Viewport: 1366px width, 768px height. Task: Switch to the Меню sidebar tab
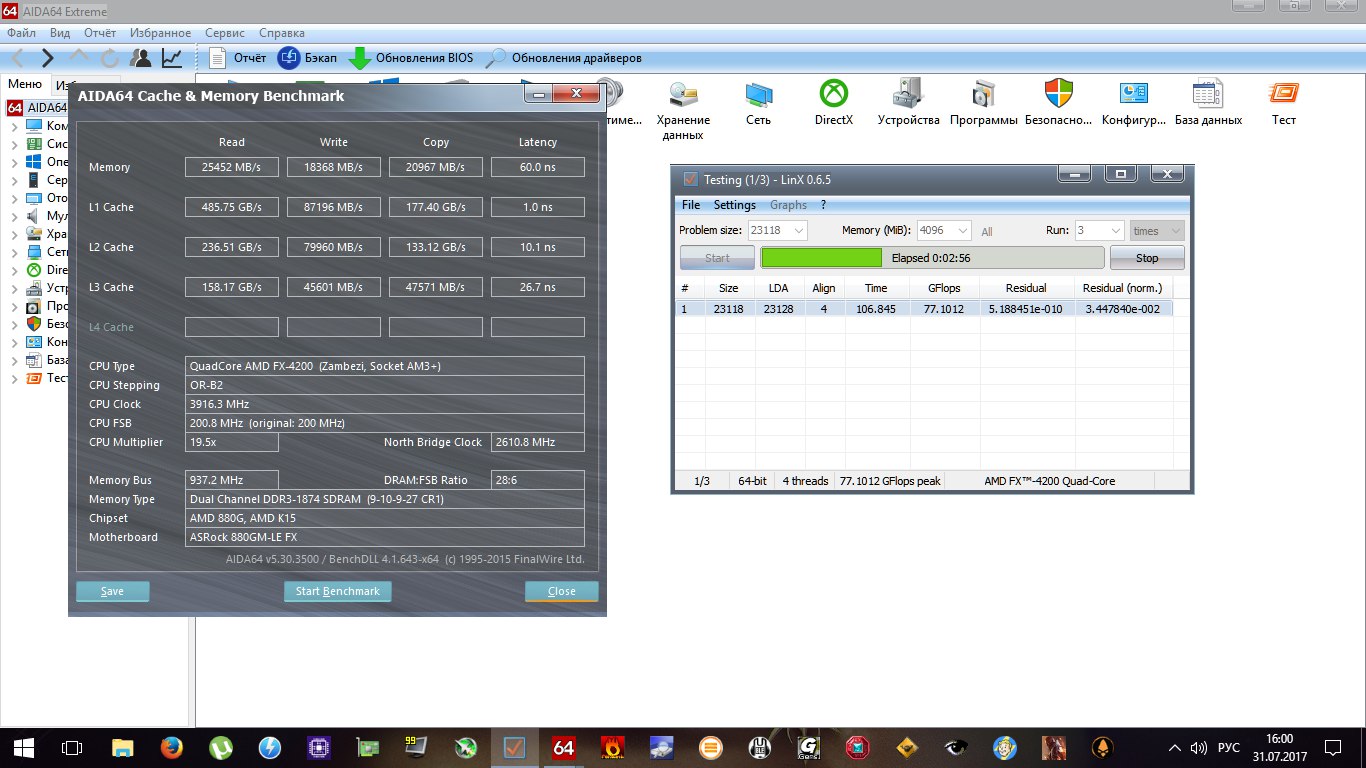point(25,85)
